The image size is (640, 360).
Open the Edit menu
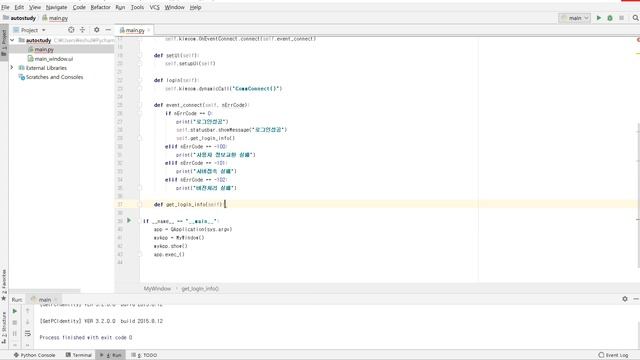[19, 7]
